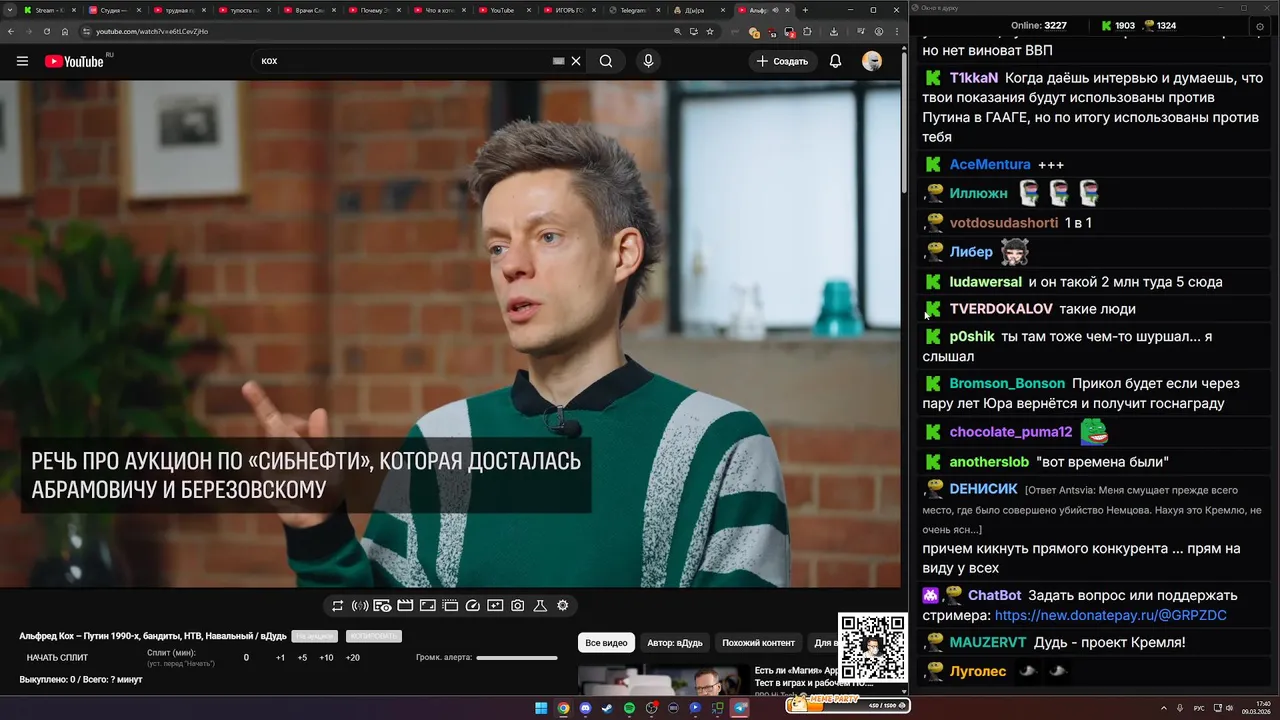Take a video screenshot with camera icon
Screen dimensions: 1280x720
(517, 605)
